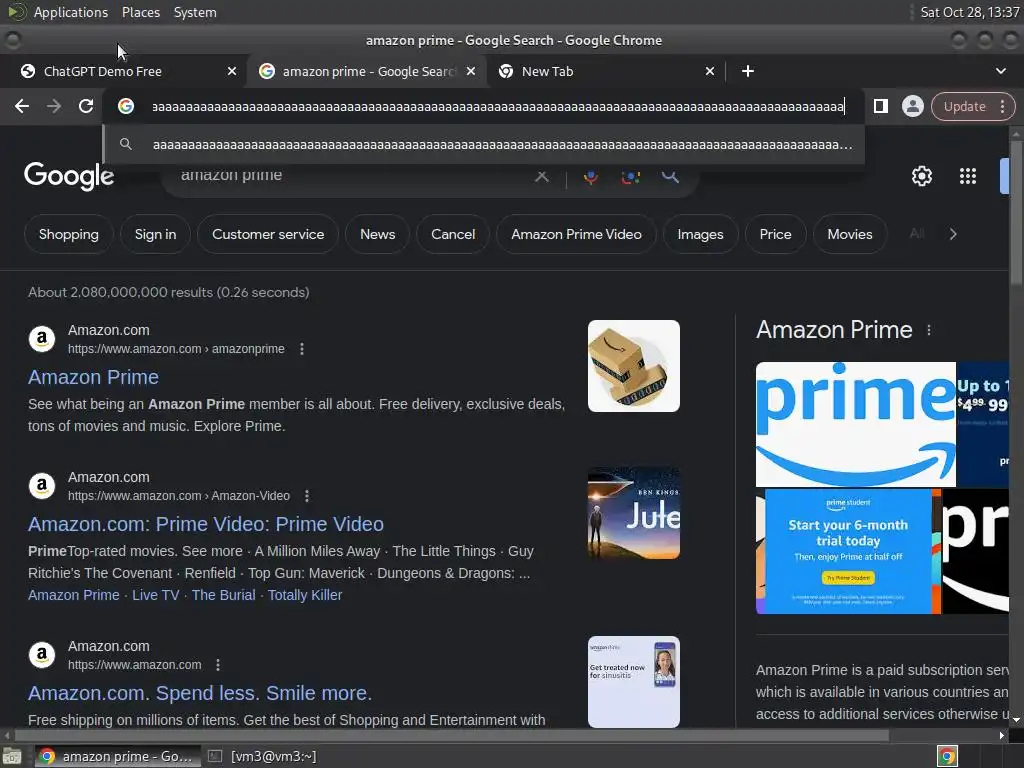This screenshot has height=768, width=1024.
Task: Open the Totally Killer sitelink
Action: 305,595
